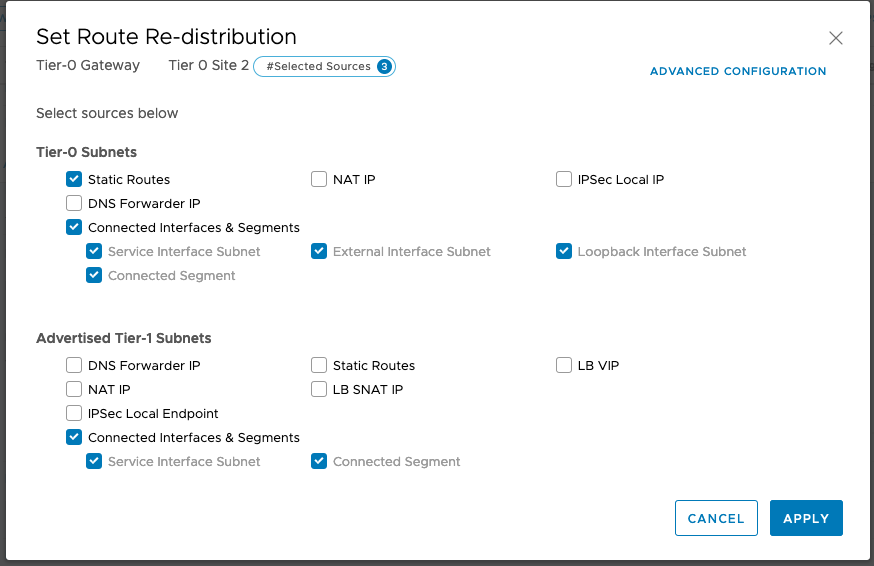Close the Set Route Re-distribution dialog
The width and height of the screenshot is (874, 566).
(836, 39)
